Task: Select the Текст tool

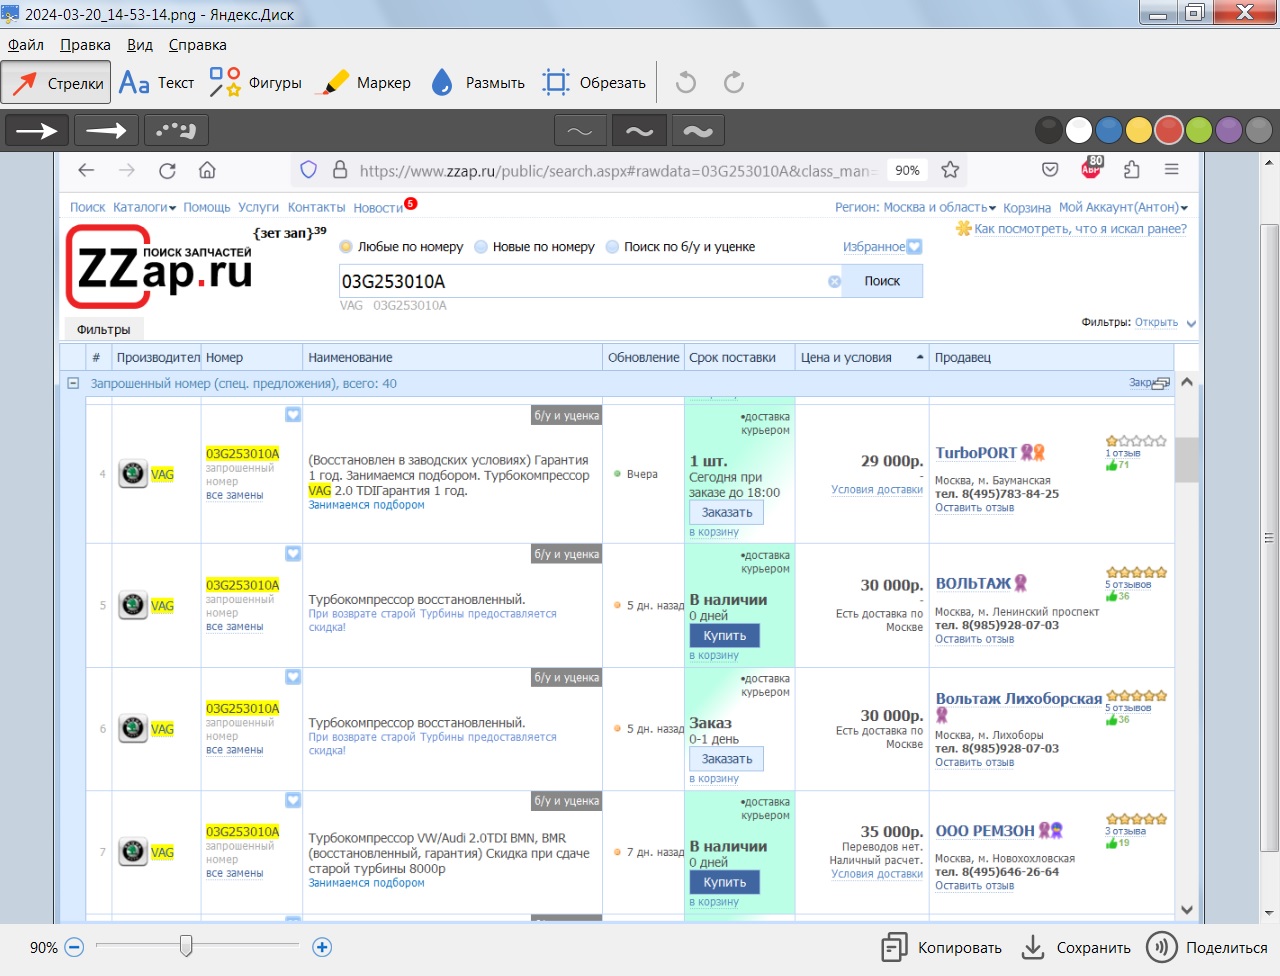Action: [x=156, y=83]
